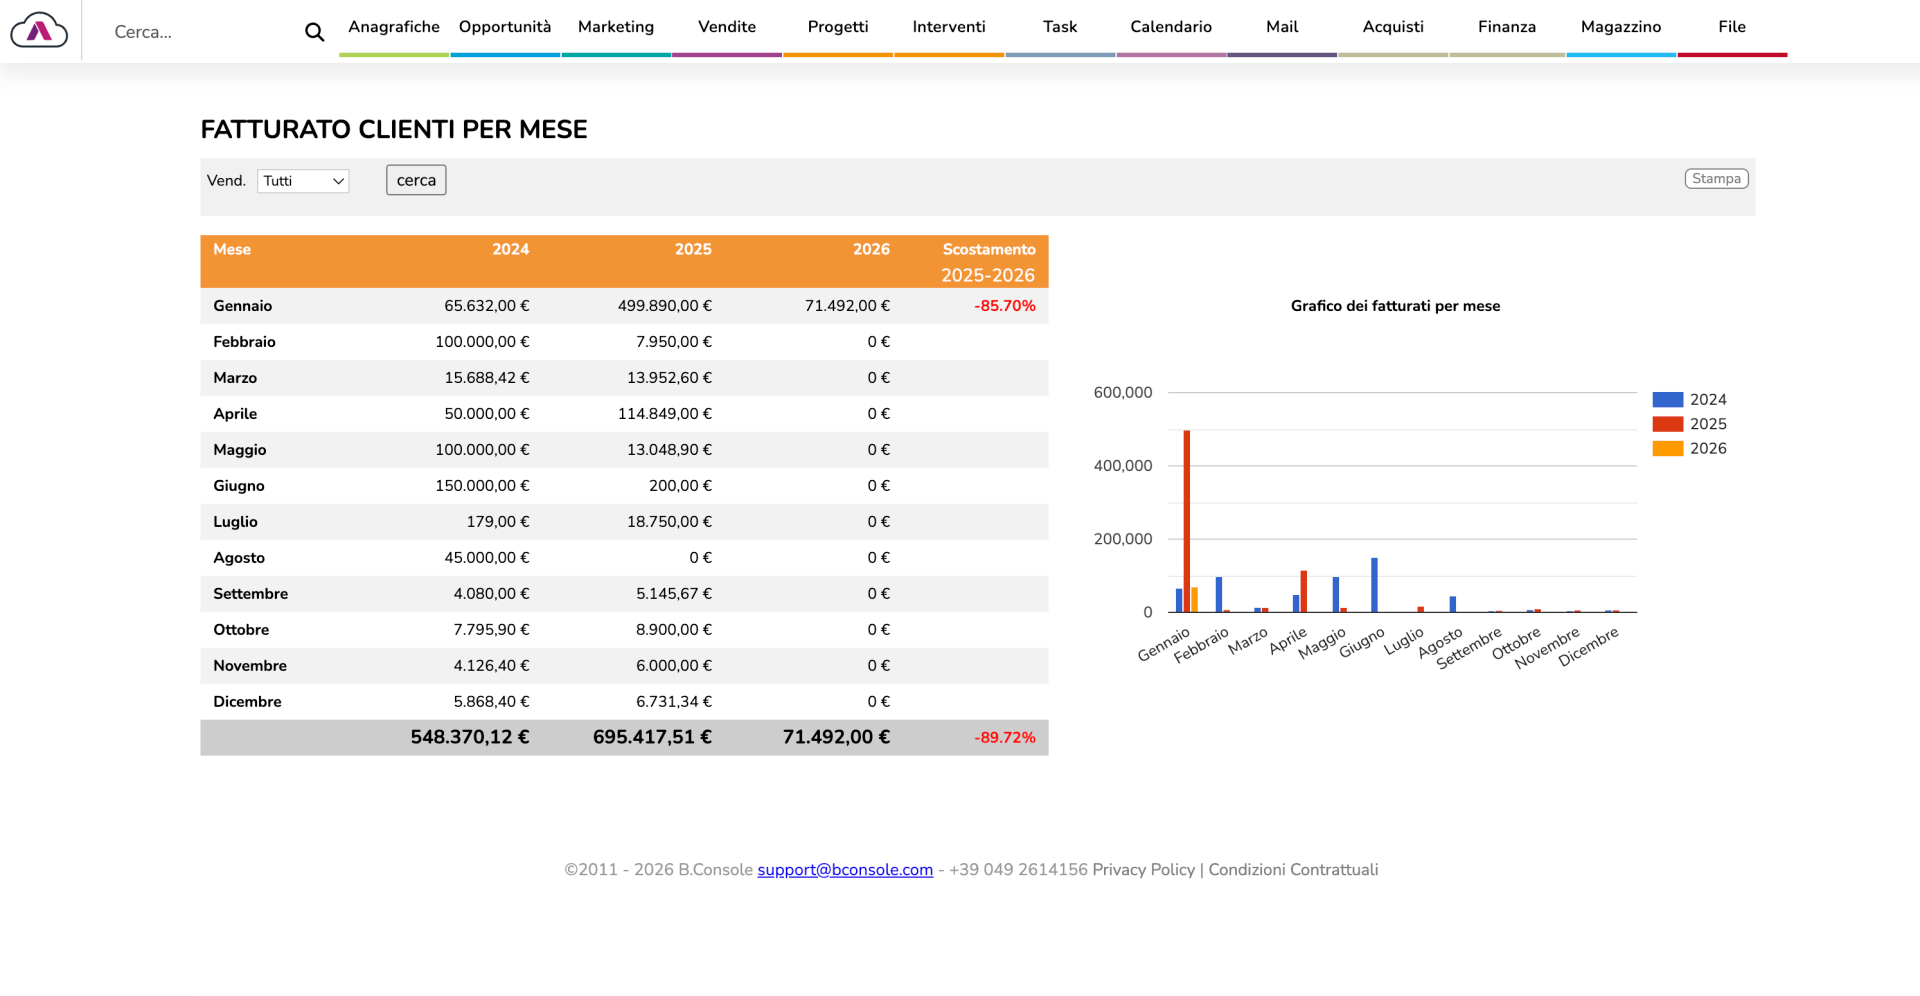Screen dimensions: 1920x996
Task: Open the Magazzino menu
Action: click(x=1621, y=27)
